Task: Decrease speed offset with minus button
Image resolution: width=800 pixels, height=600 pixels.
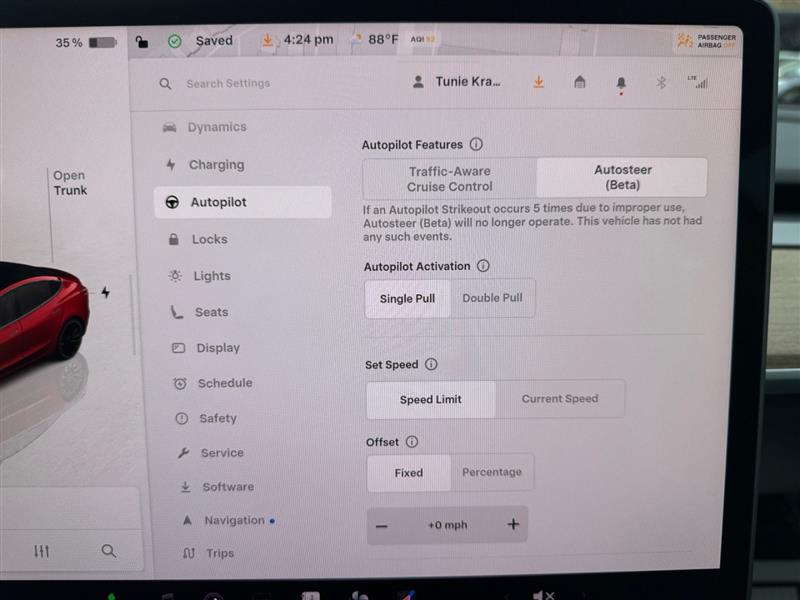Action: point(382,525)
